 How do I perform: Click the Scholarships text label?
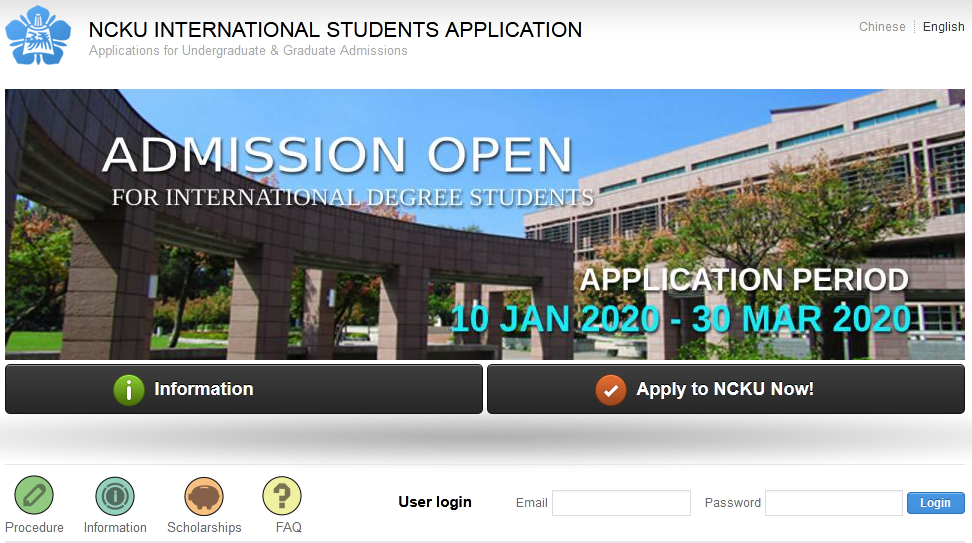click(x=204, y=528)
